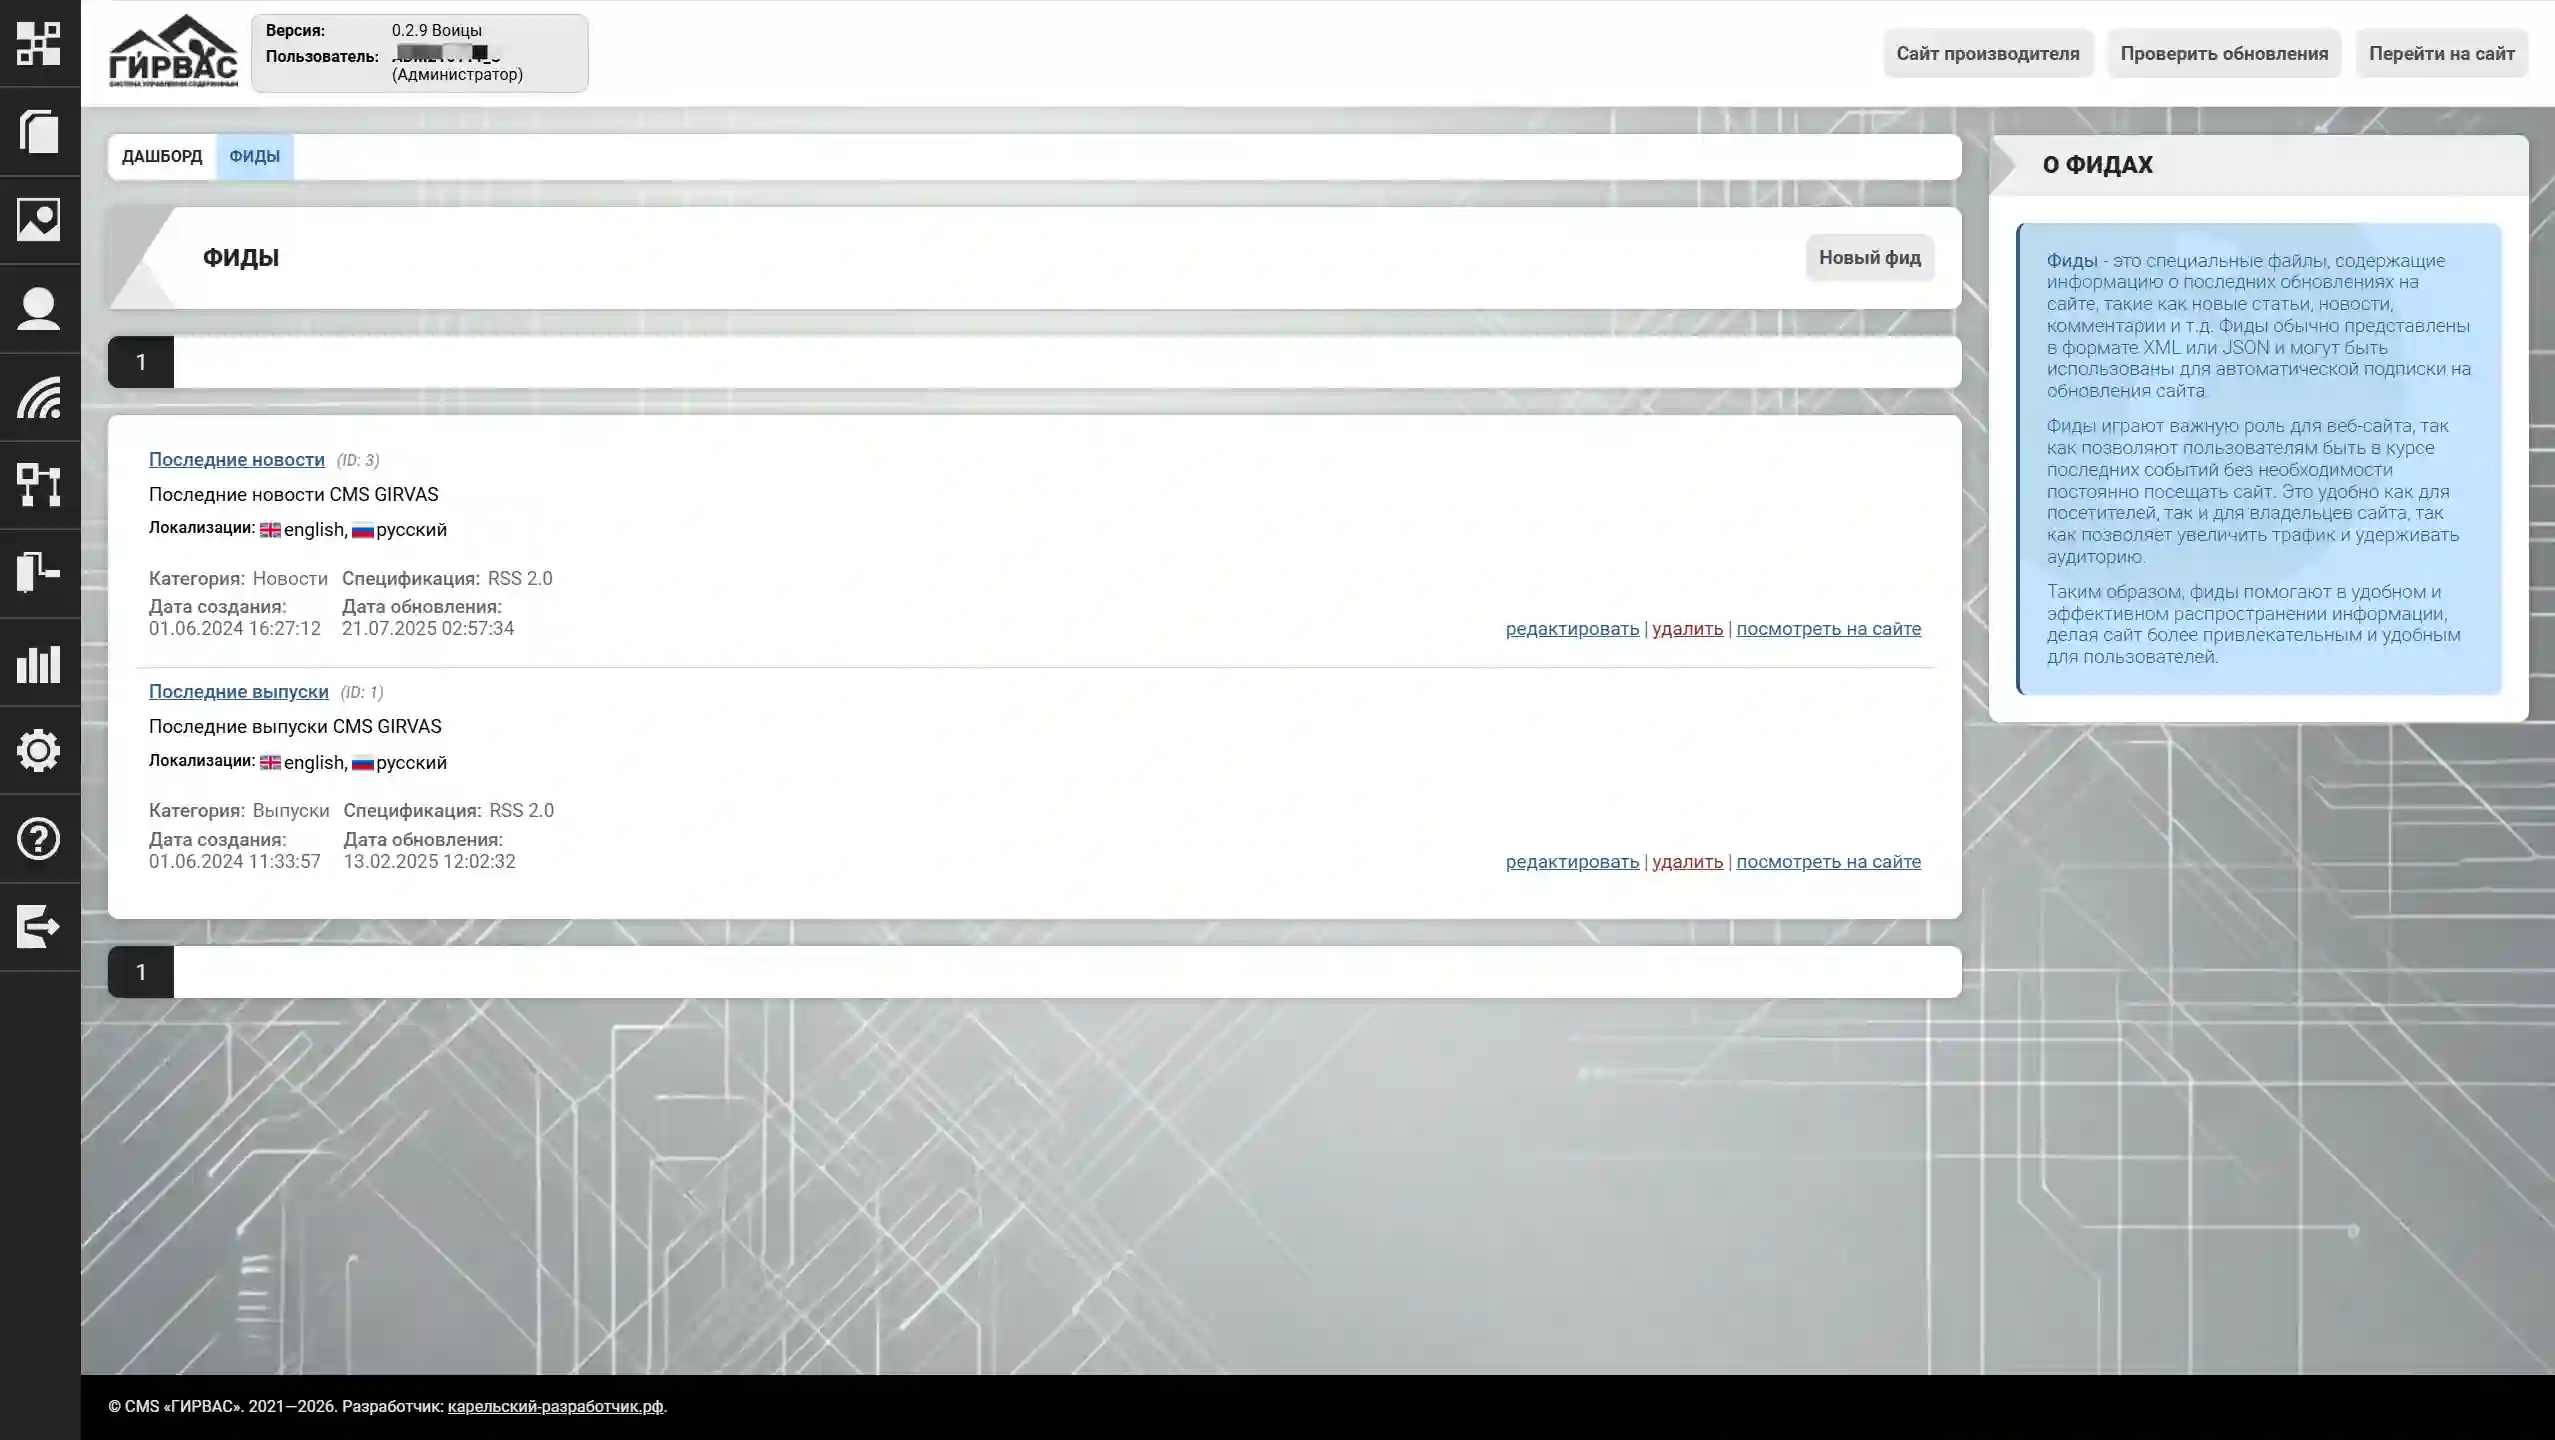Screen dimensions: 2555x1440
Task: Click the ГИРВАС logo
Action: pos(173,52)
